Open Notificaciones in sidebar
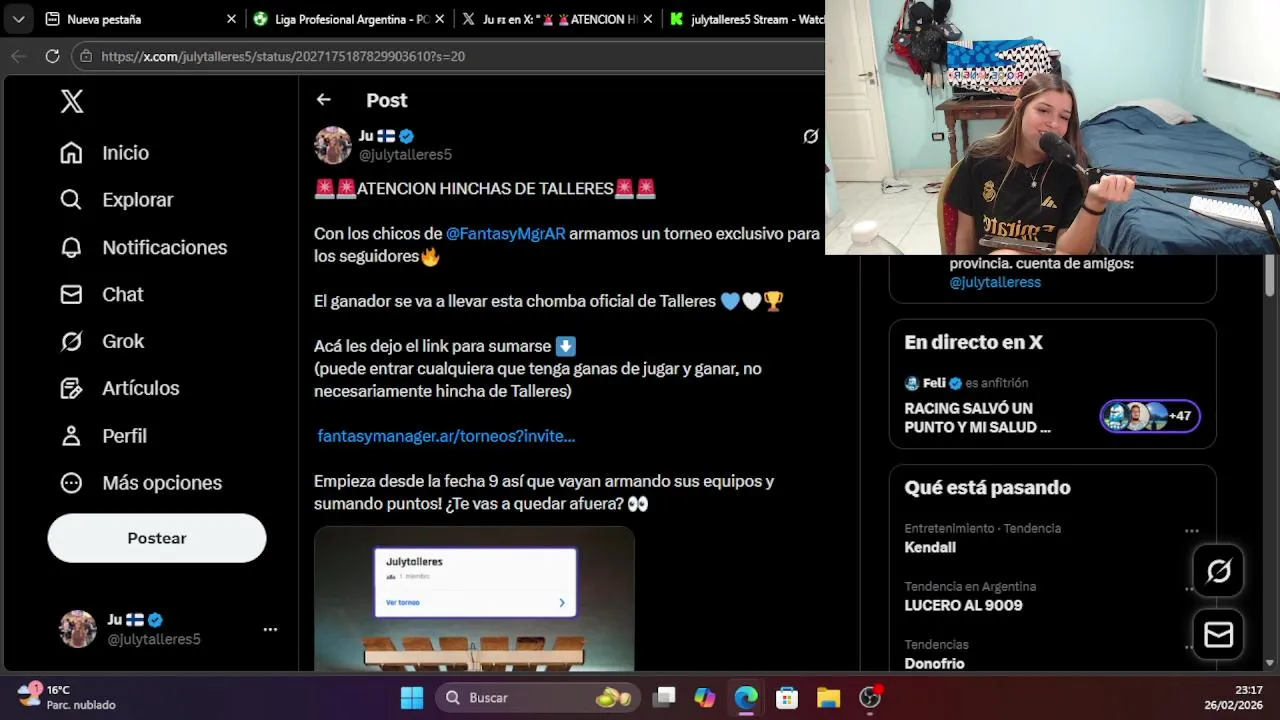 pyautogui.click(x=143, y=247)
